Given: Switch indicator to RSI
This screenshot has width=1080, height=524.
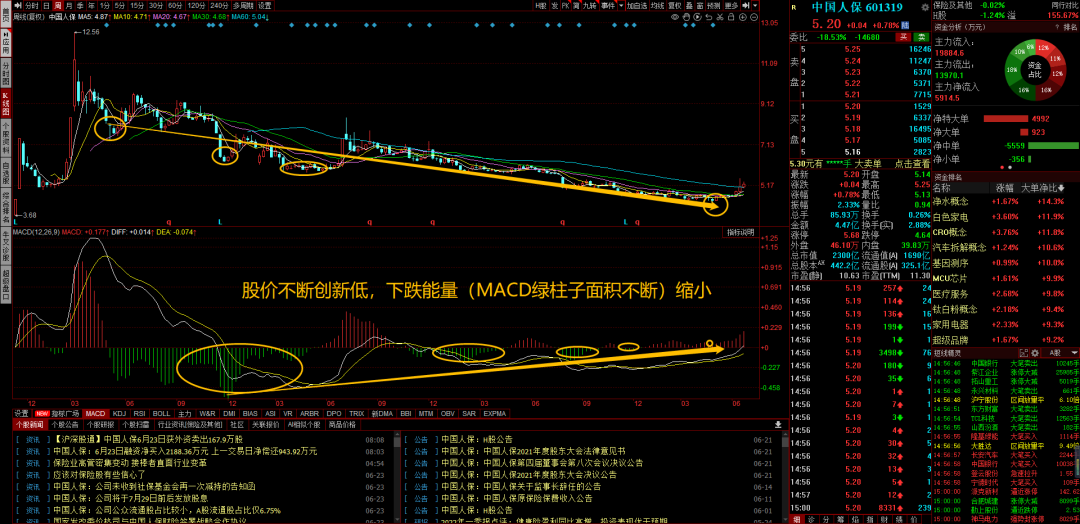Looking at the screenshot, I should point(139,414).
